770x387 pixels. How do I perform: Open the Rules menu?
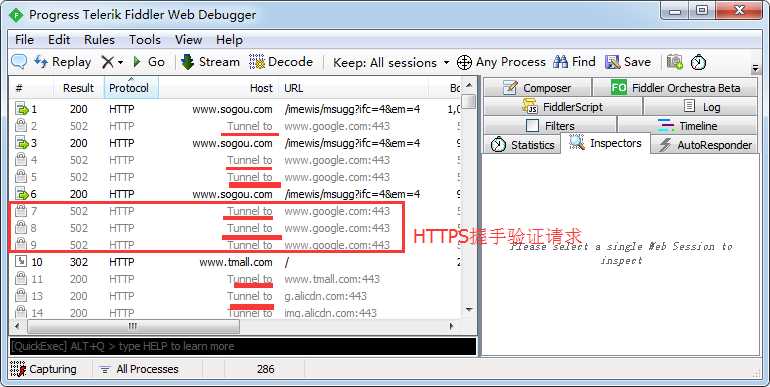pyautogui.click(x=99, y=40)
